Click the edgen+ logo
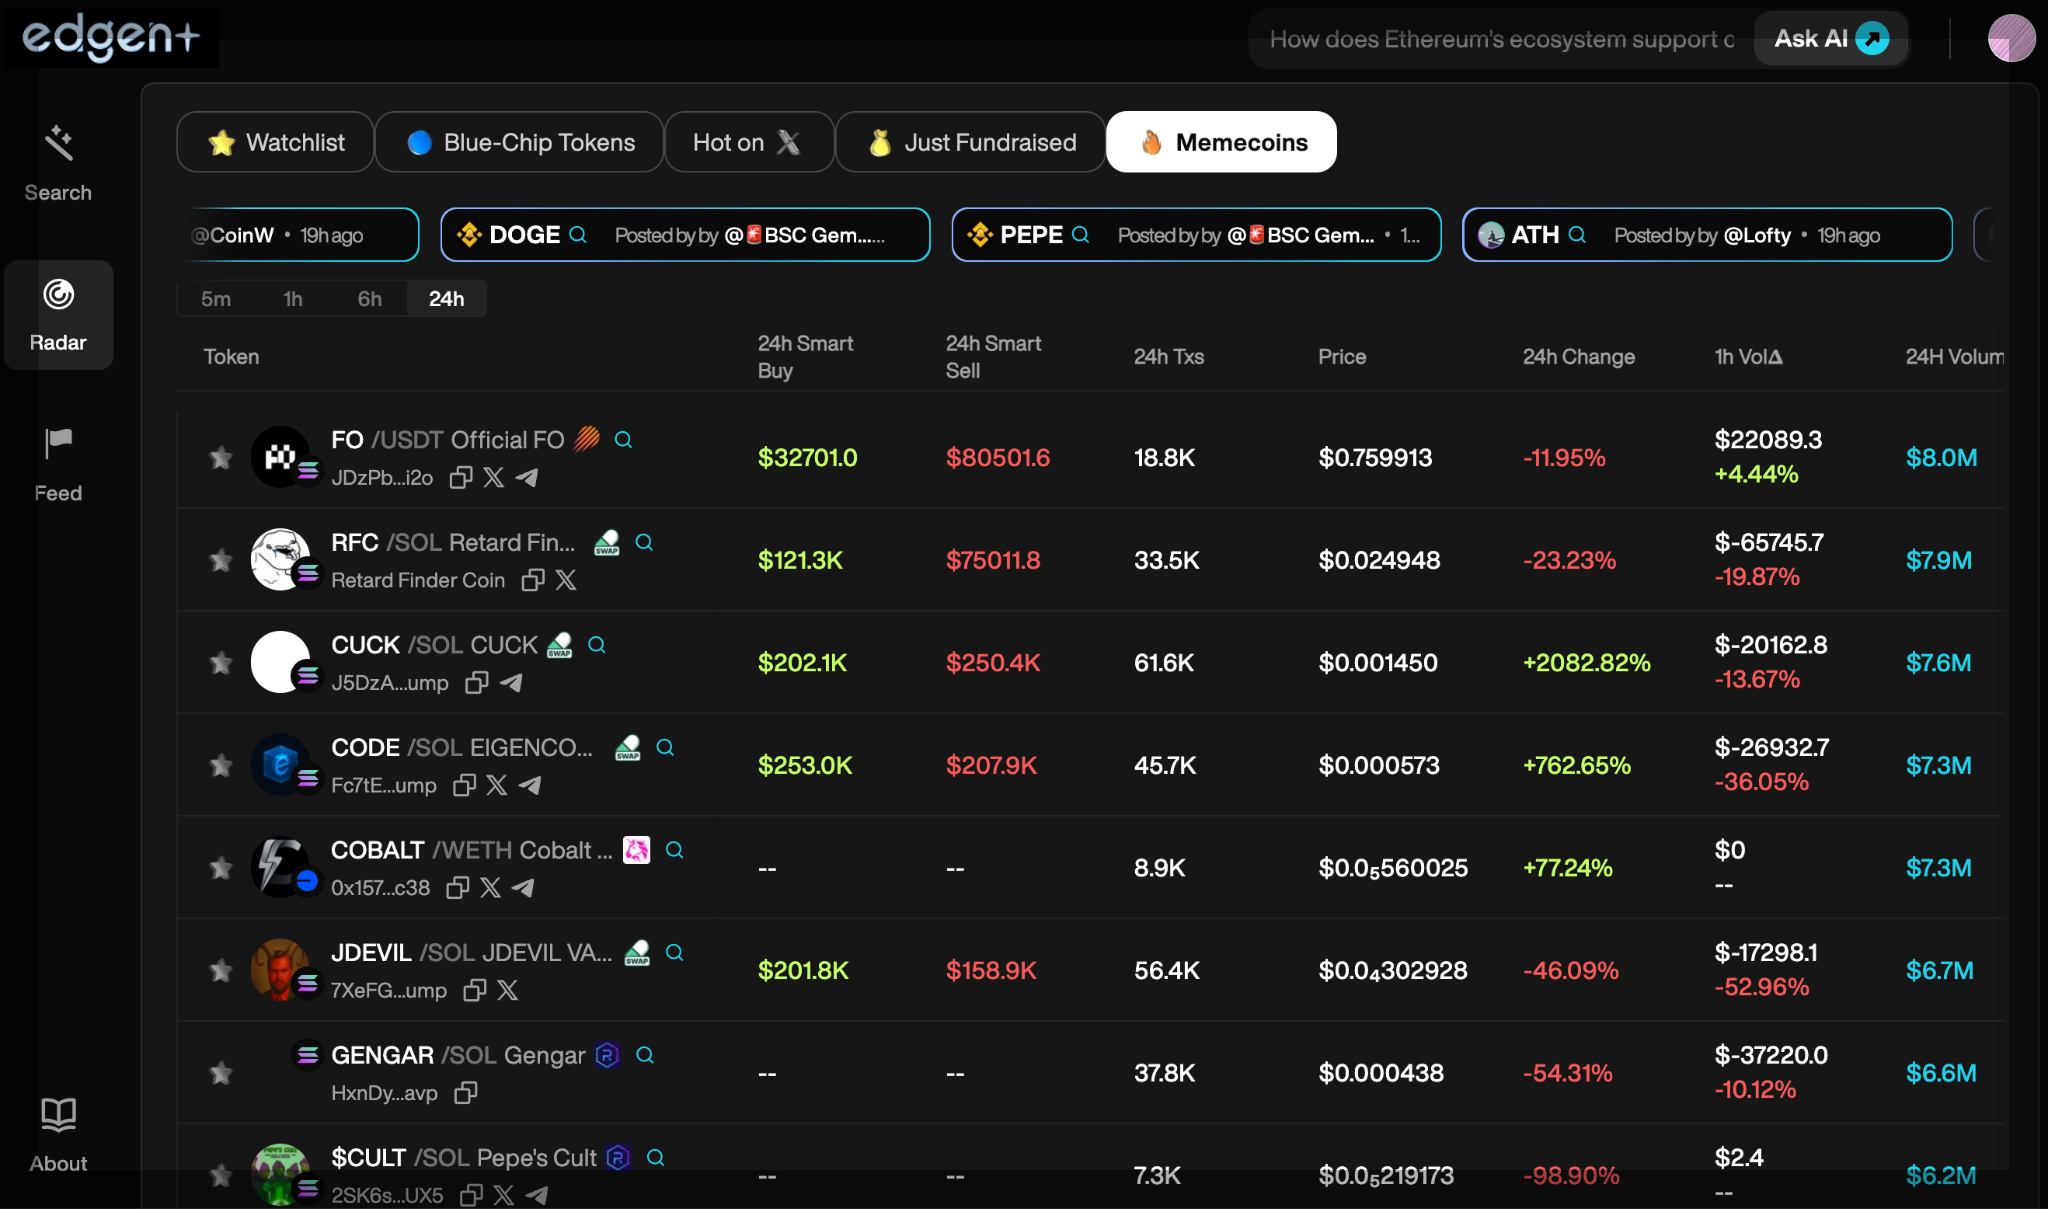2048x1209 pixels. [x=108, y=37]
